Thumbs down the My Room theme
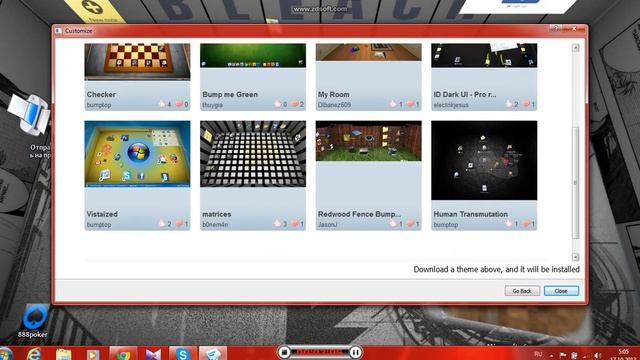Screen dimensions: 640x360 pyautogui.click(x=410, y=104)
